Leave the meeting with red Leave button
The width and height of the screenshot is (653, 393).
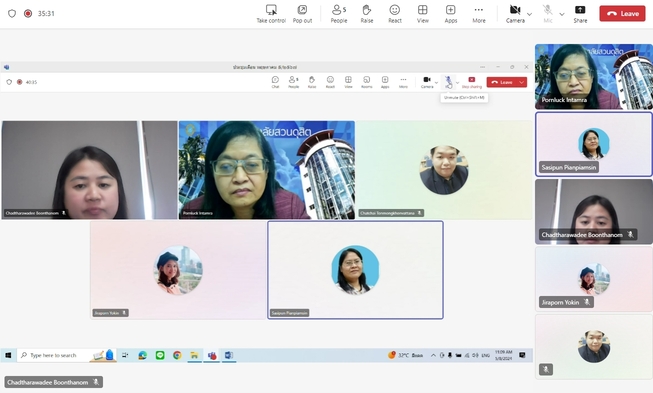pyautogui.click(x=622, y=13)
